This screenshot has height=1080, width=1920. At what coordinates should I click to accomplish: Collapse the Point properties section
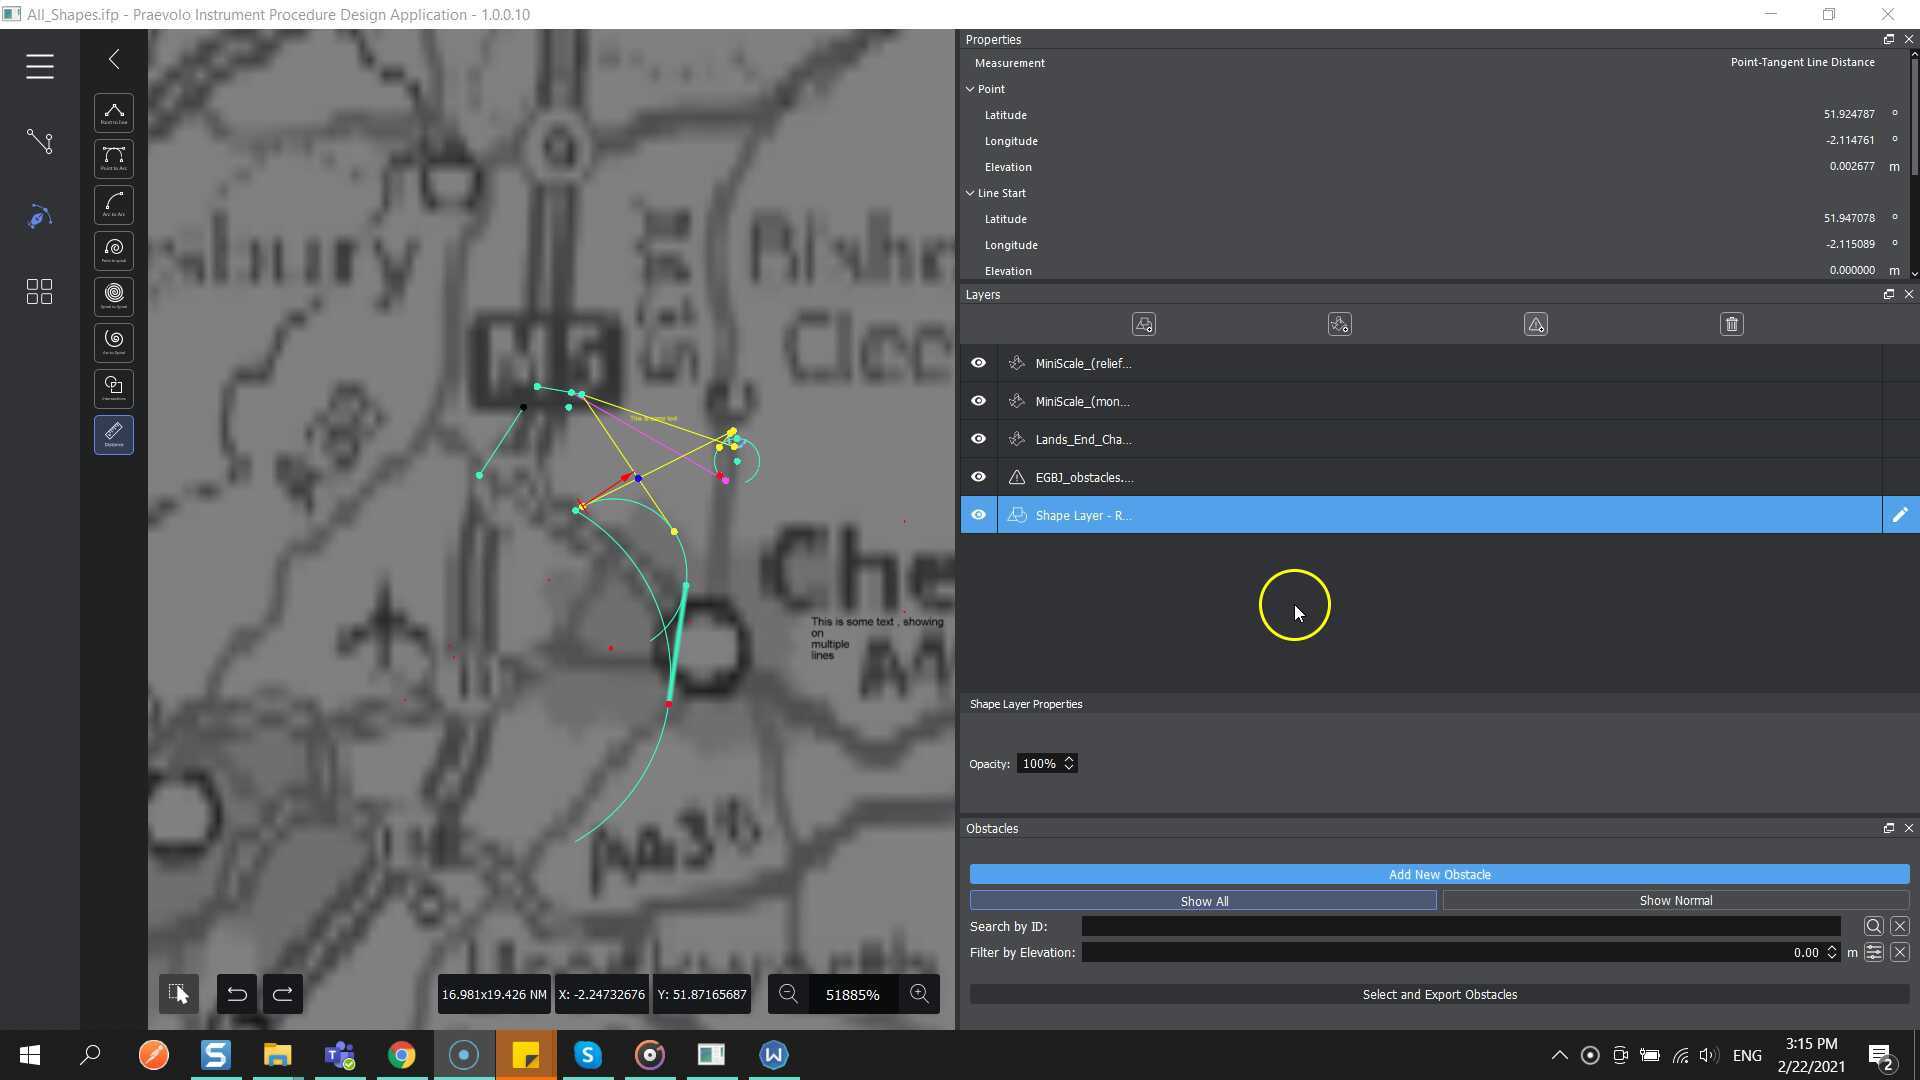[x=970, y=89]
